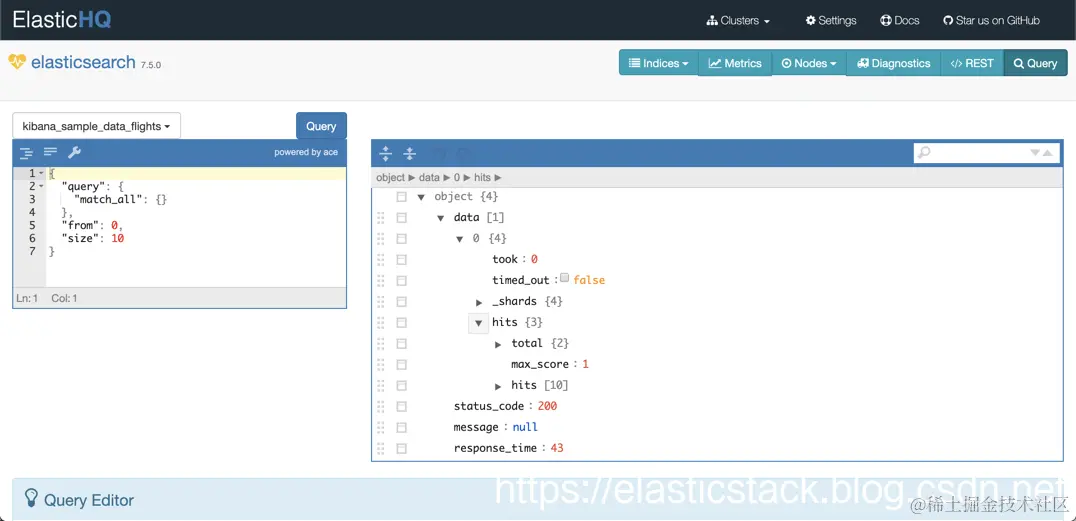The width and height of the screenshot is (1076, 521).
Task: Open the Clusters dropdown menu
Action: 738,21
